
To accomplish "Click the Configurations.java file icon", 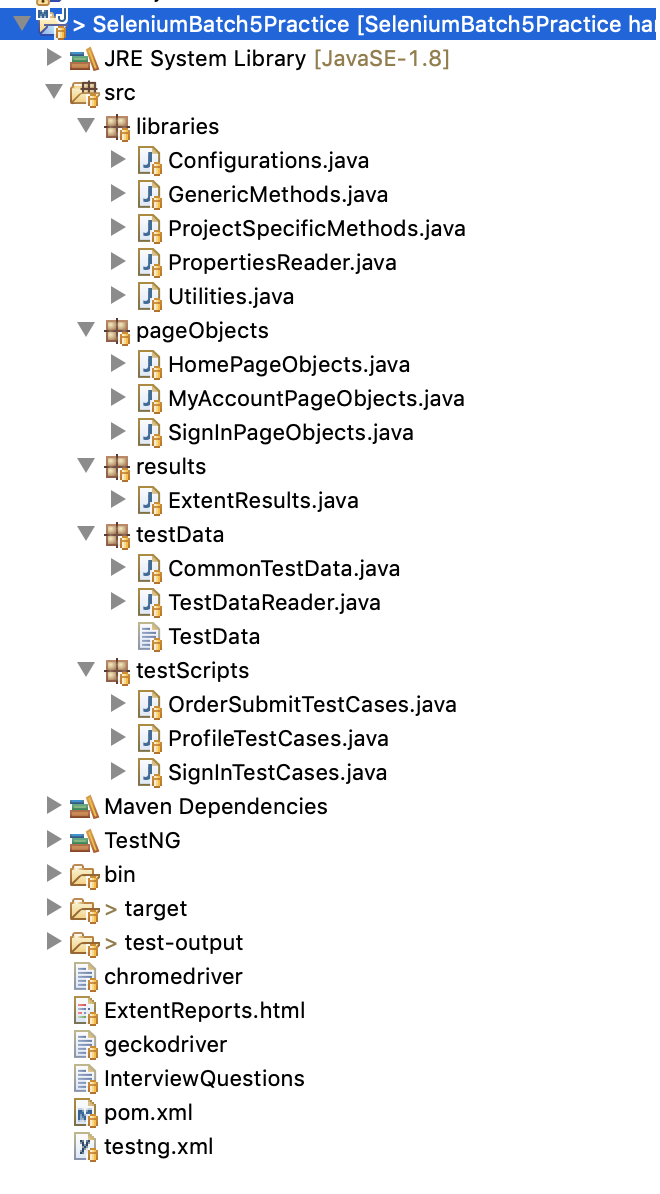I will (x=150, y=161).
